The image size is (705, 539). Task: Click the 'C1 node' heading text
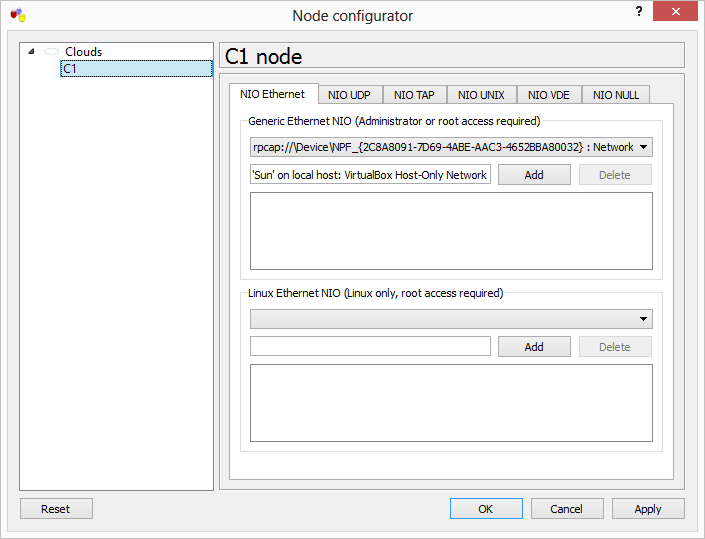click(x=263, y=57)
